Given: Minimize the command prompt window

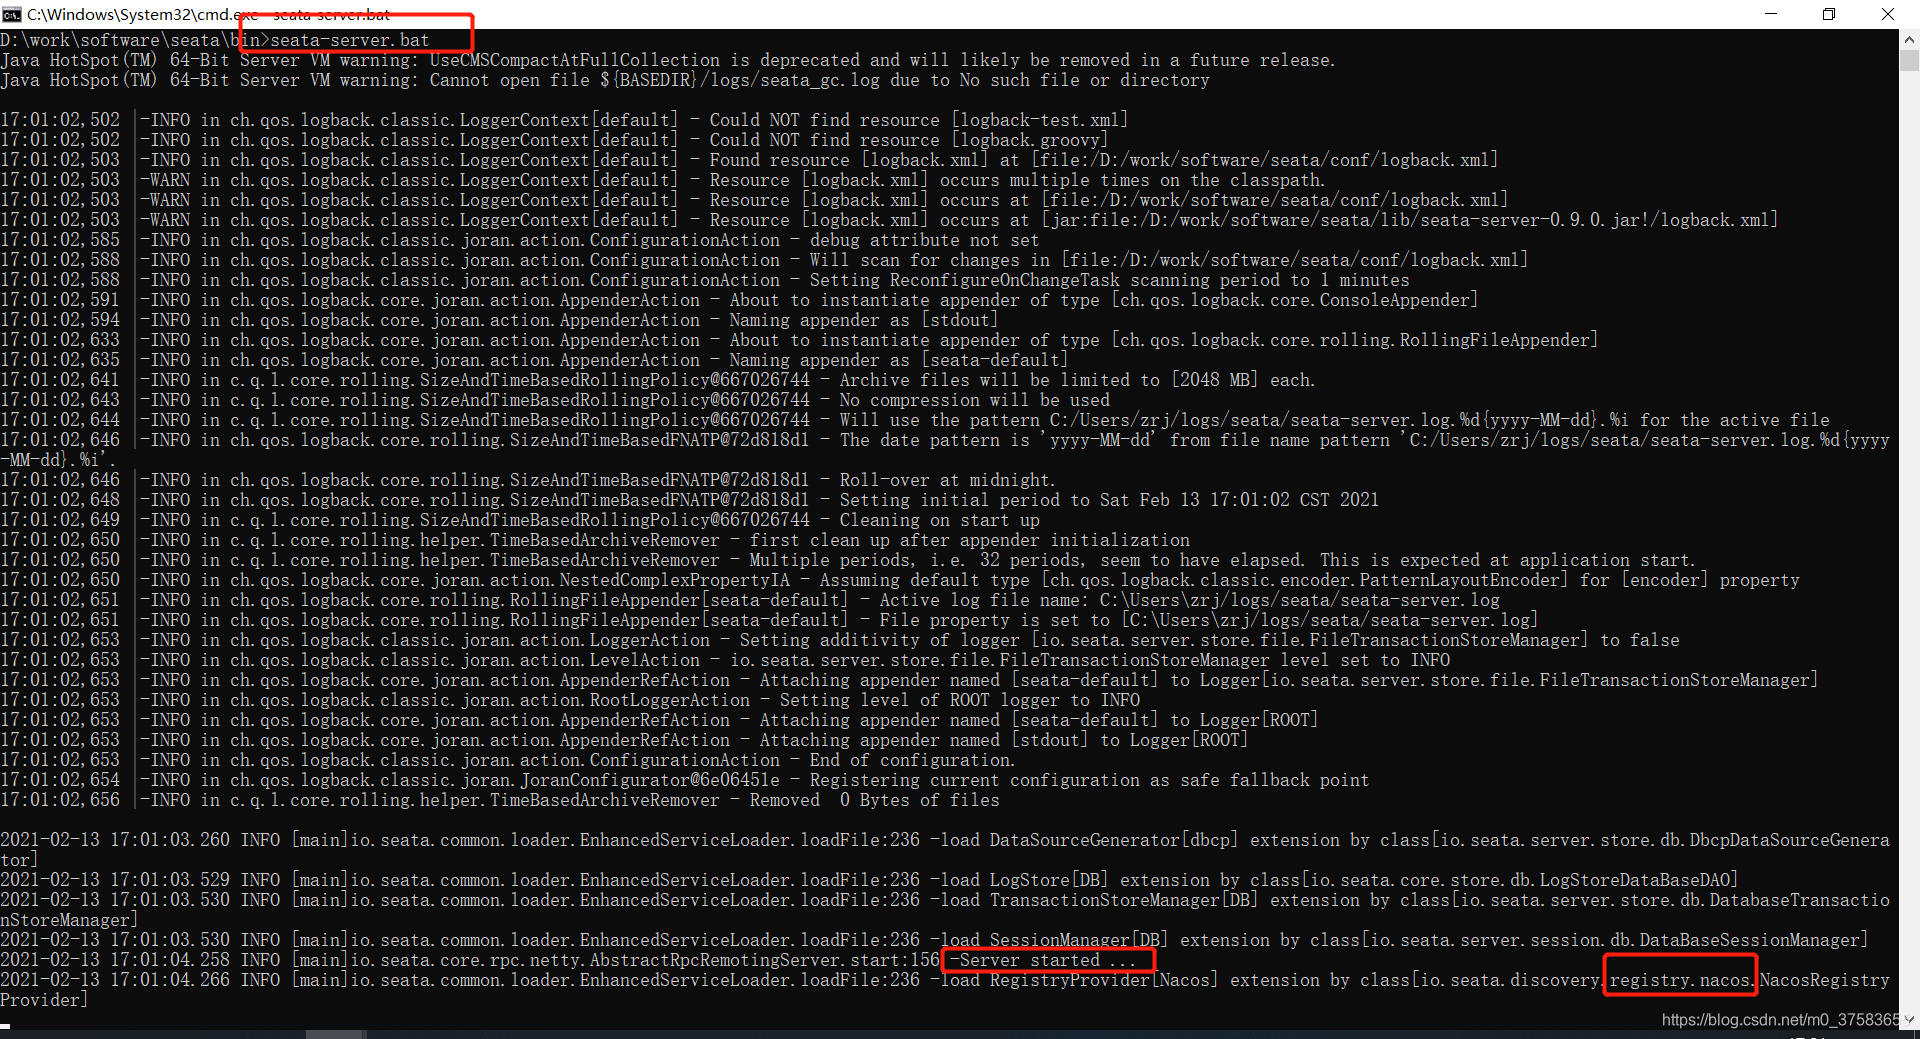Looking at the screenshot, I should click(x=1770, y=14).
